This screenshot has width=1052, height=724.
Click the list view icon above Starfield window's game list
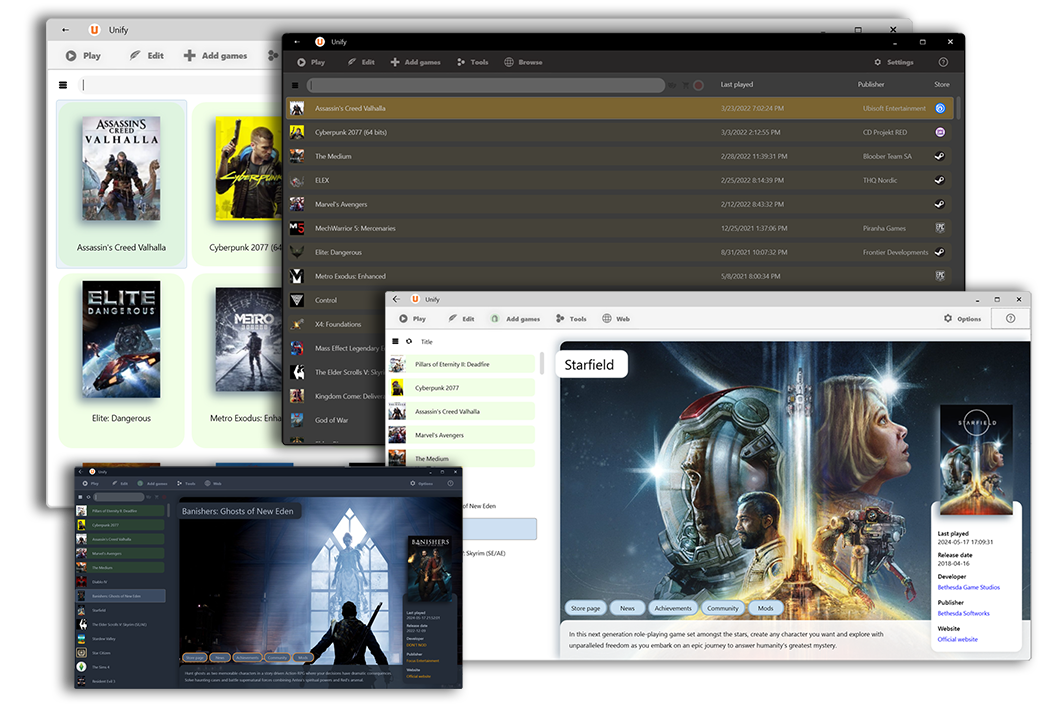[395, 342]
